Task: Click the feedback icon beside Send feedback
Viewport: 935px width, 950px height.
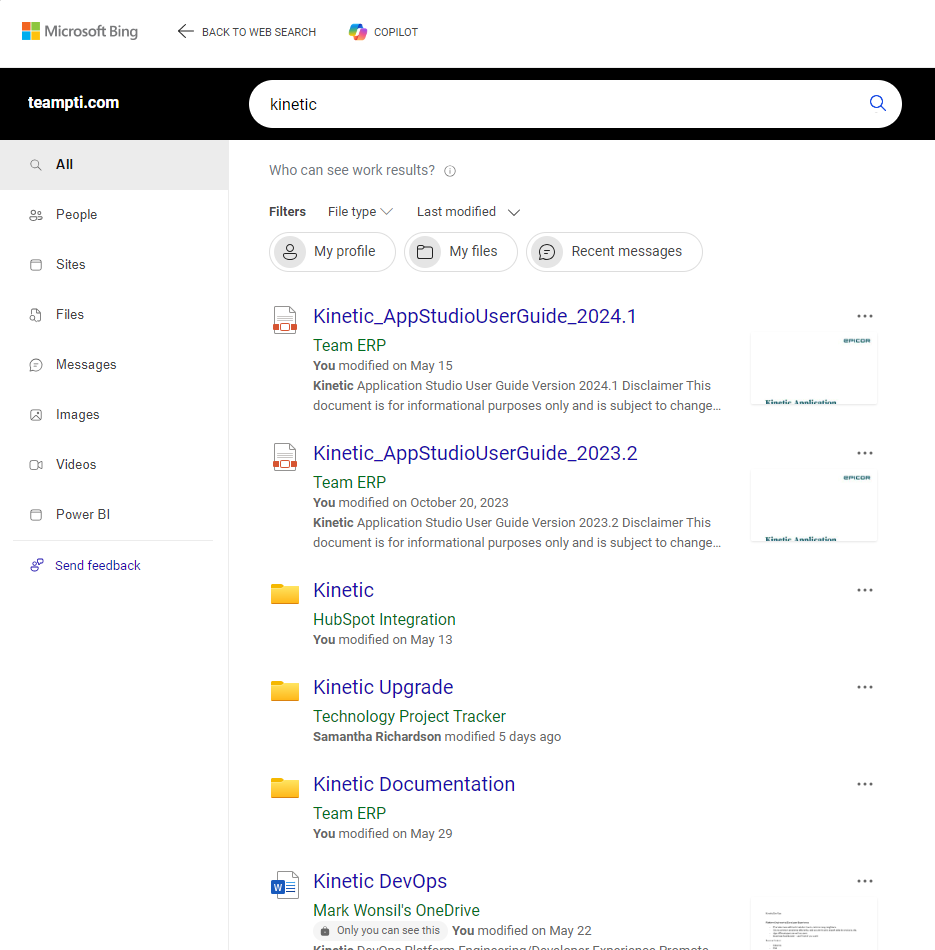Action: pos(37,565)
